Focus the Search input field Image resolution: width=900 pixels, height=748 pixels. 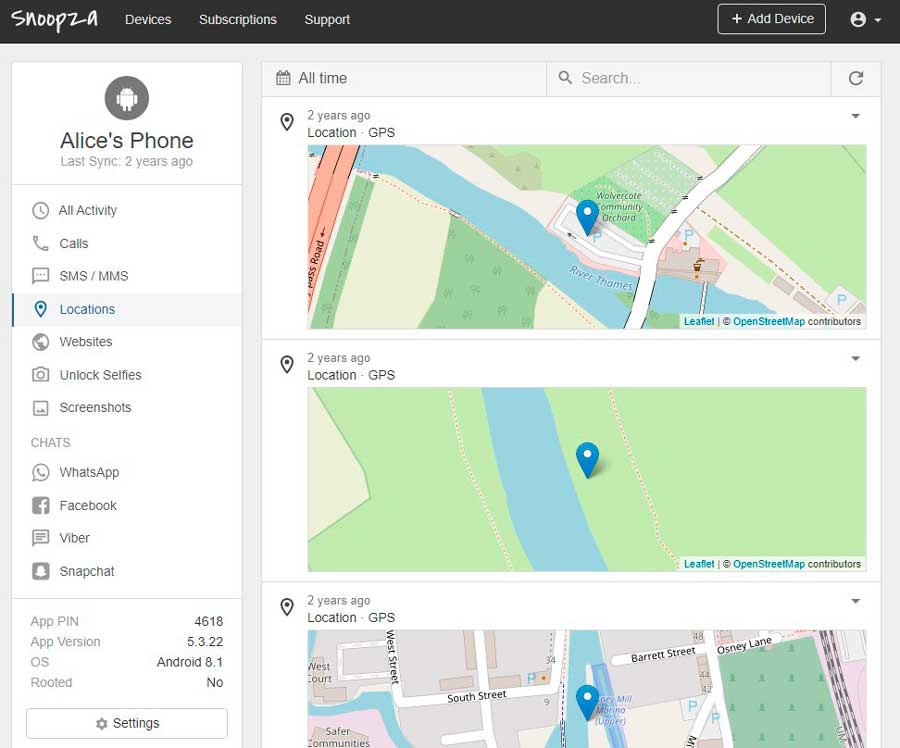click(689, 78)
